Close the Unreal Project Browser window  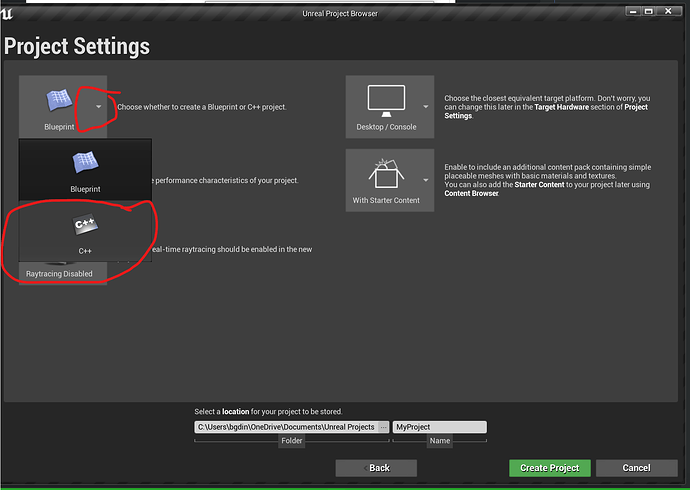click(668, 11)
